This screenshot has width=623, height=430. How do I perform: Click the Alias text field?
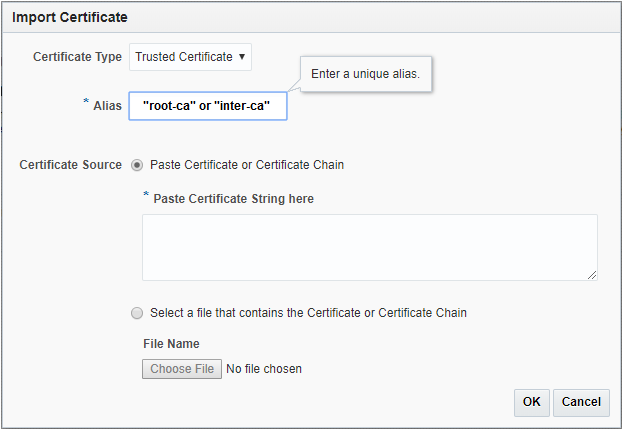tap(208, 106)
